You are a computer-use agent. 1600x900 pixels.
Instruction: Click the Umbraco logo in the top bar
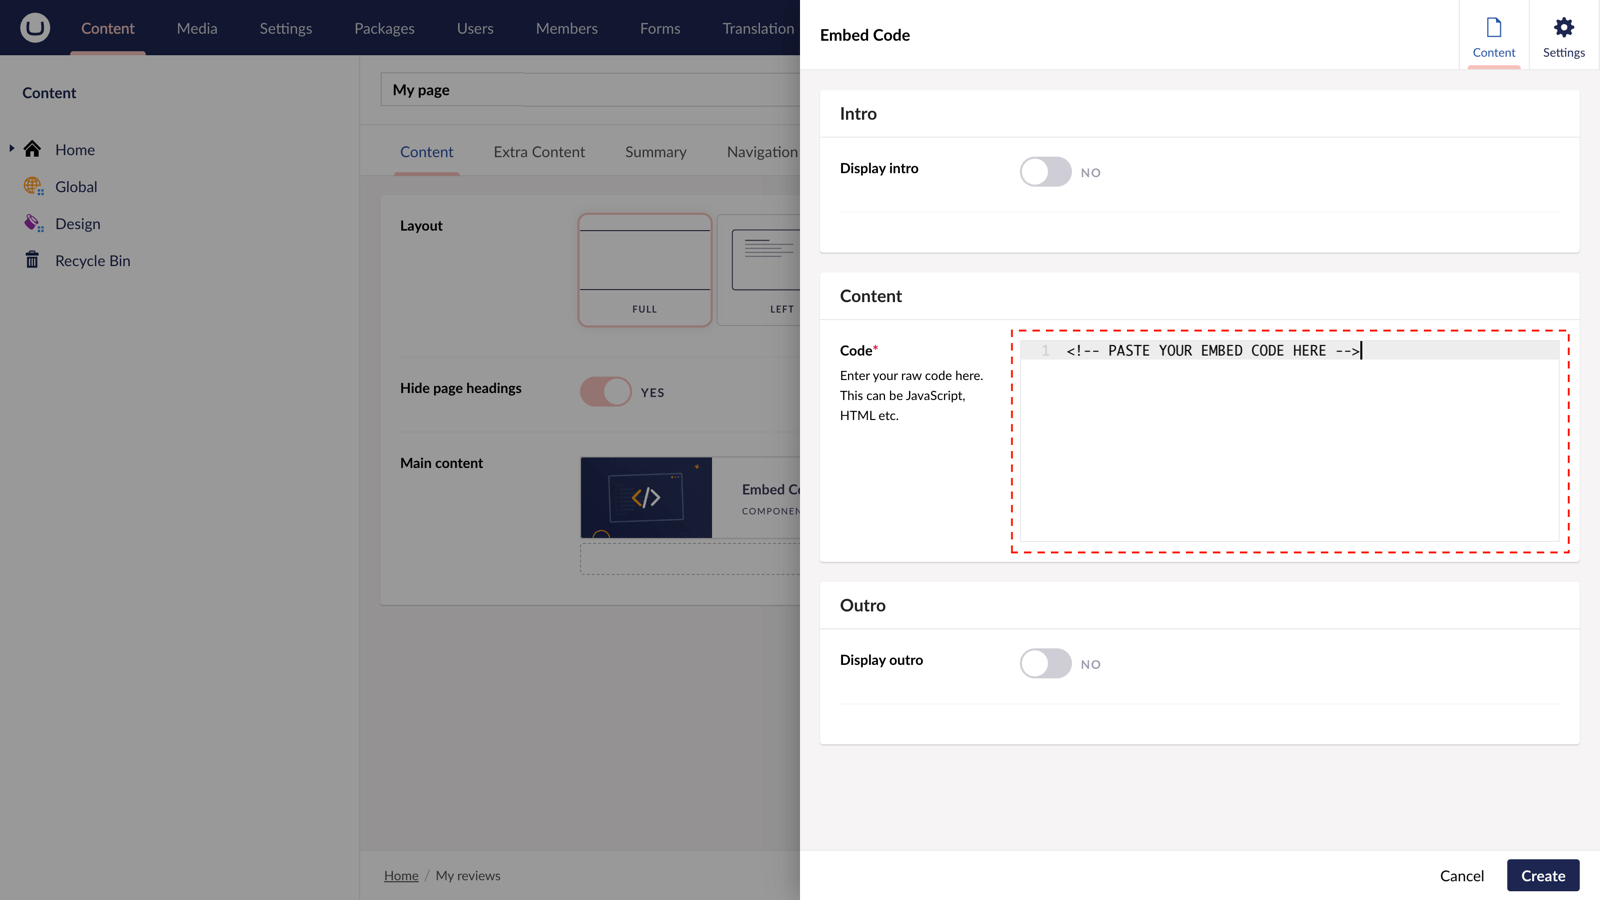point(36,27)
